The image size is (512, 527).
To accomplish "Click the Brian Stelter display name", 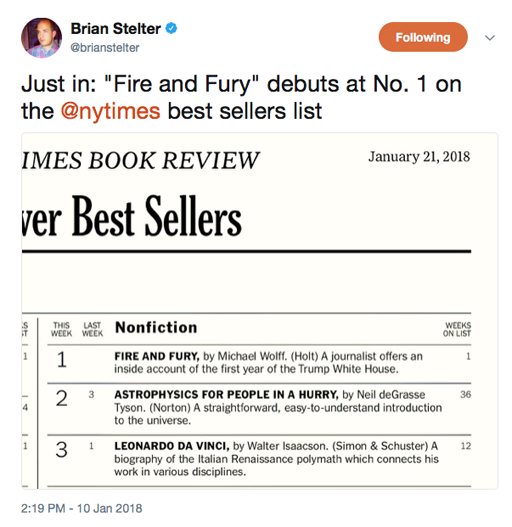I will click(116, 29).
